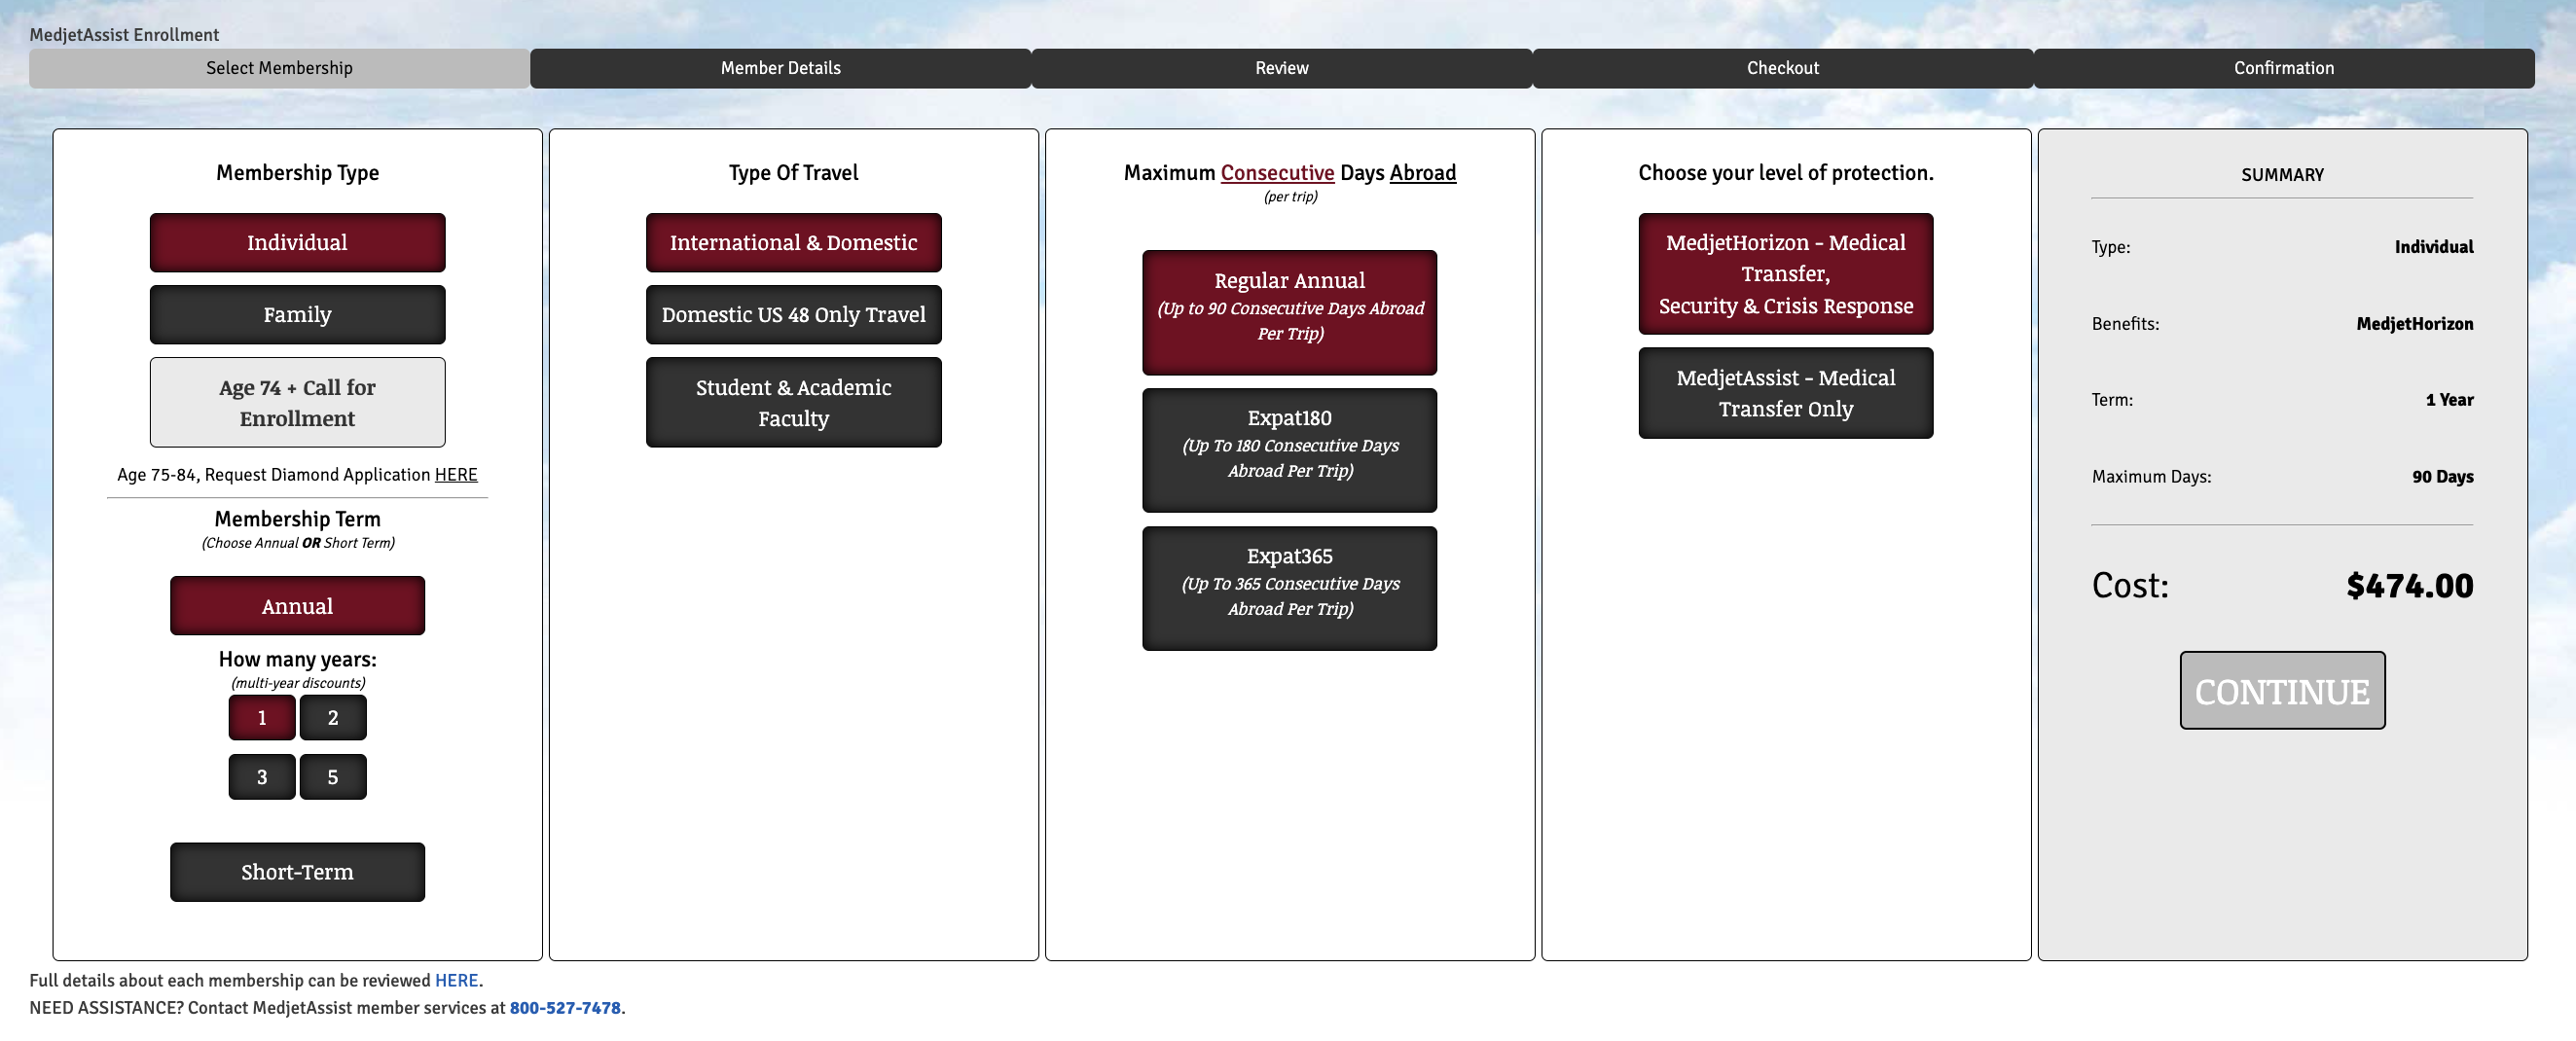Click the underlined Abroad link

tap(1422, 172)
